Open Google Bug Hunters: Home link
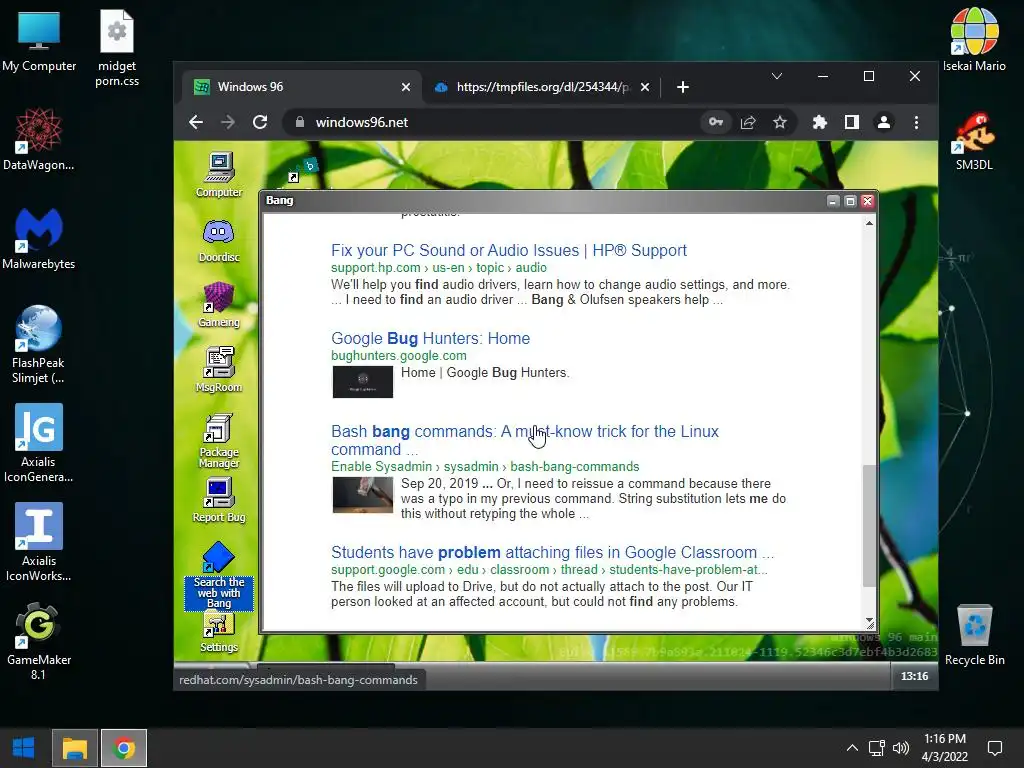The height and width of the screenshot is (768, 1024). [430, 338]
